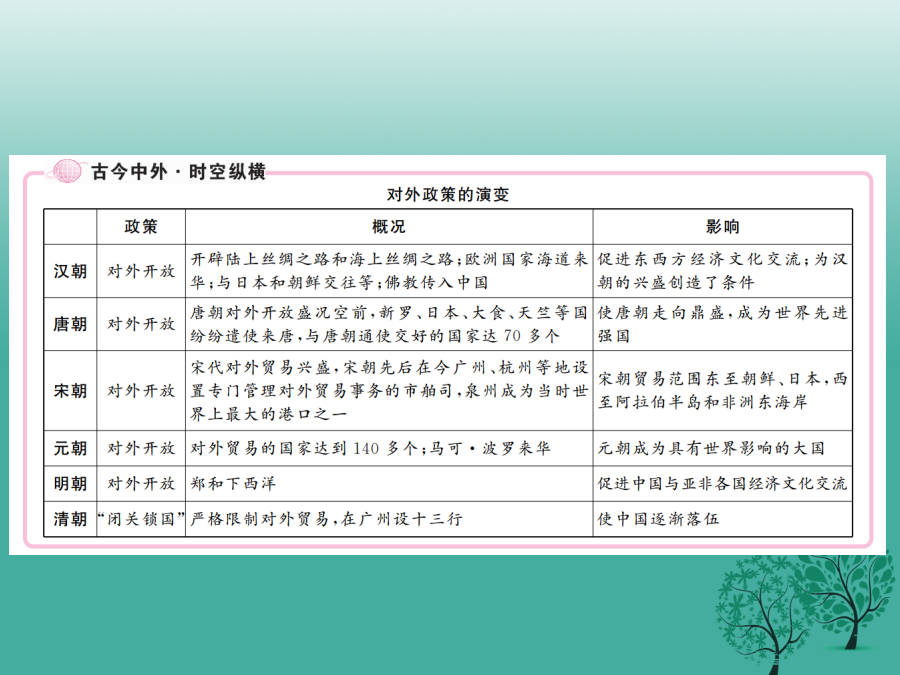Click the 元朝成为具有世界影响的大国 cell

tap(722, 449)
